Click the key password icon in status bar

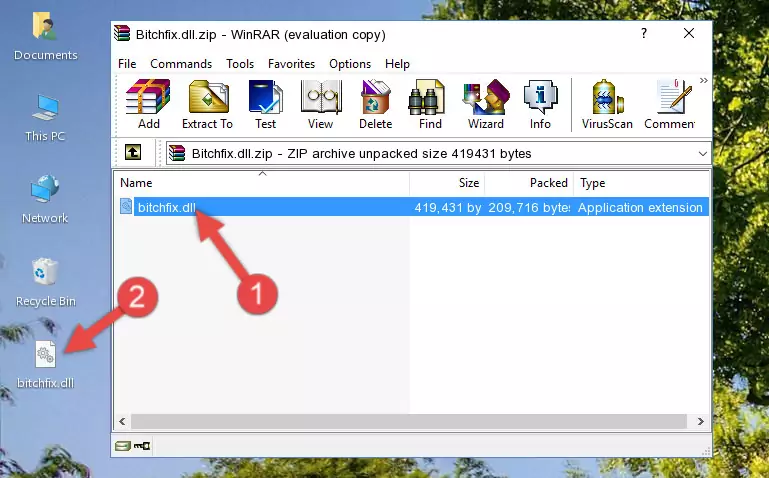point(142,446)
